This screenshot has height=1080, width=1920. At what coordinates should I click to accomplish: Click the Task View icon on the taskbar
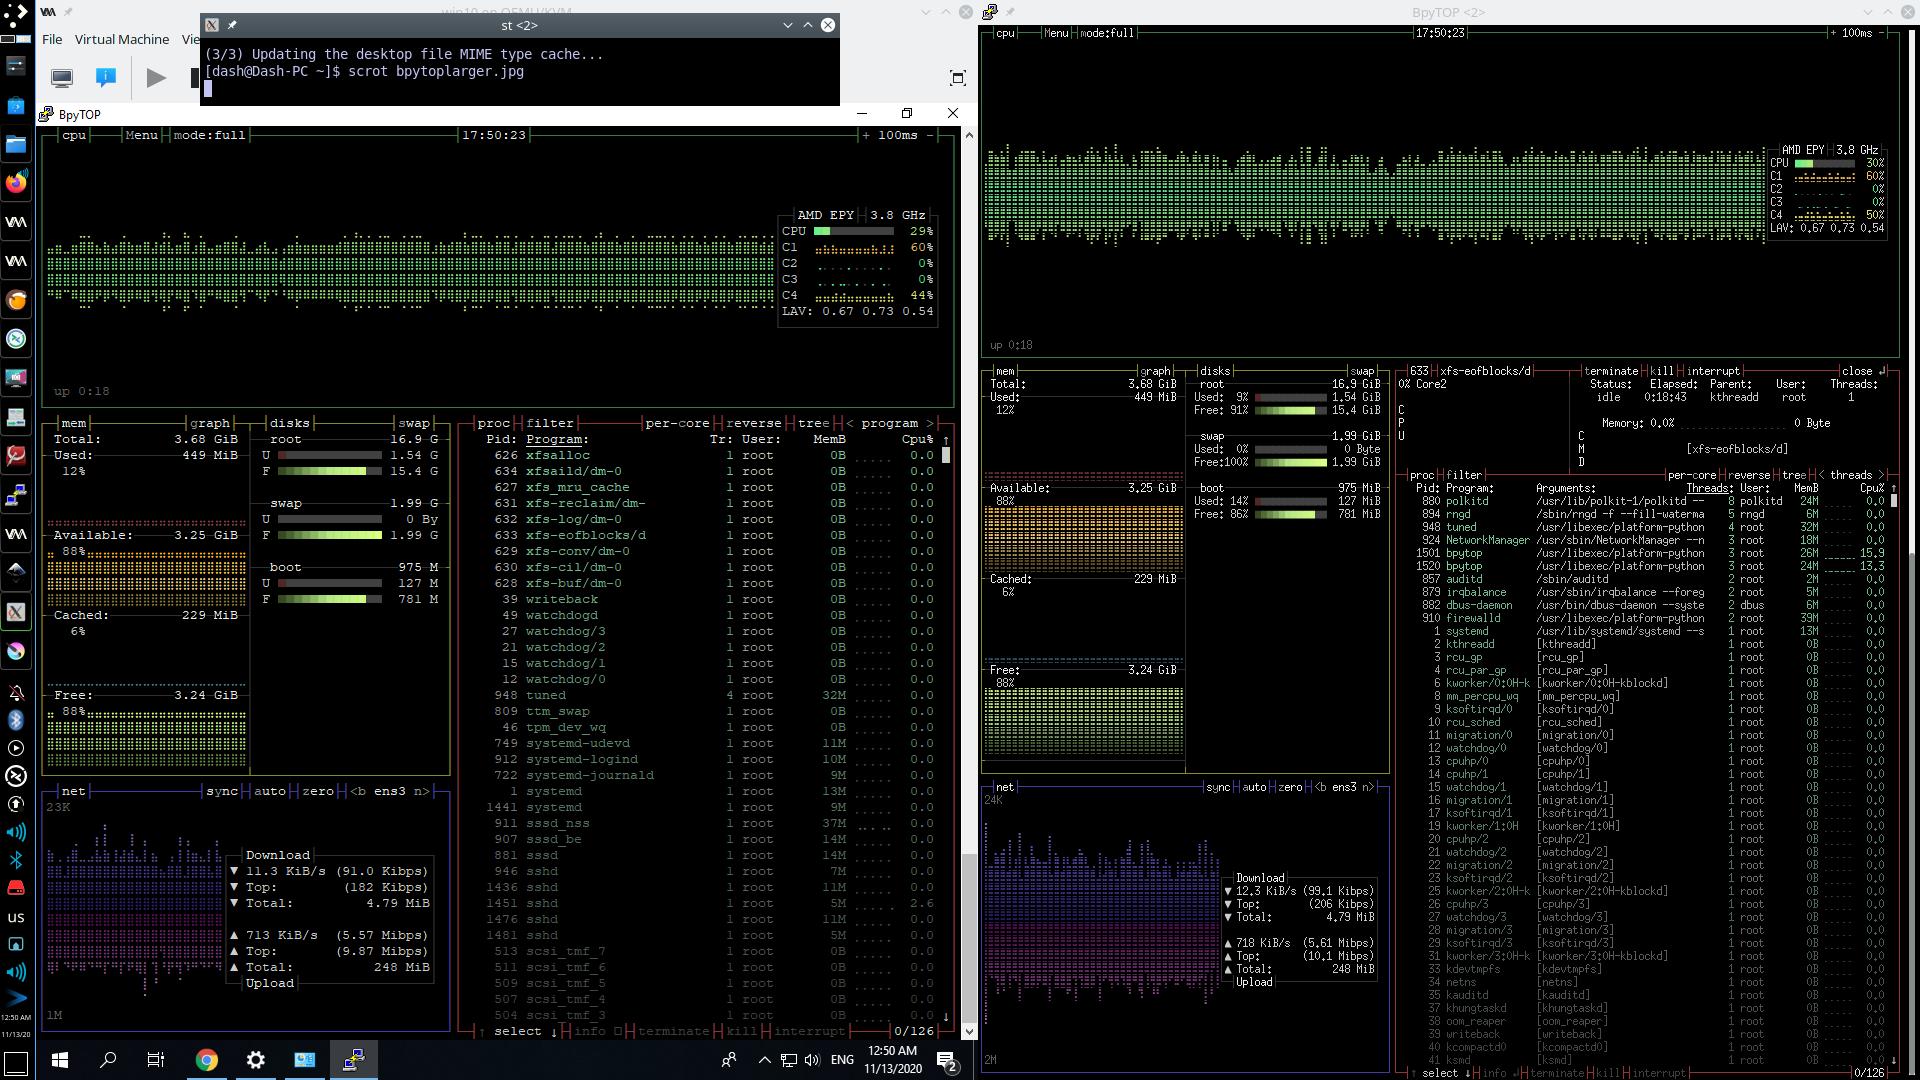(155, 1060)
